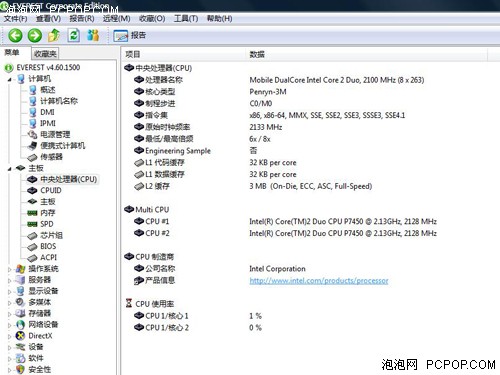The image size is (500, 375).
Task: Refresh the page using the Refresh icon
Action: 74,35
